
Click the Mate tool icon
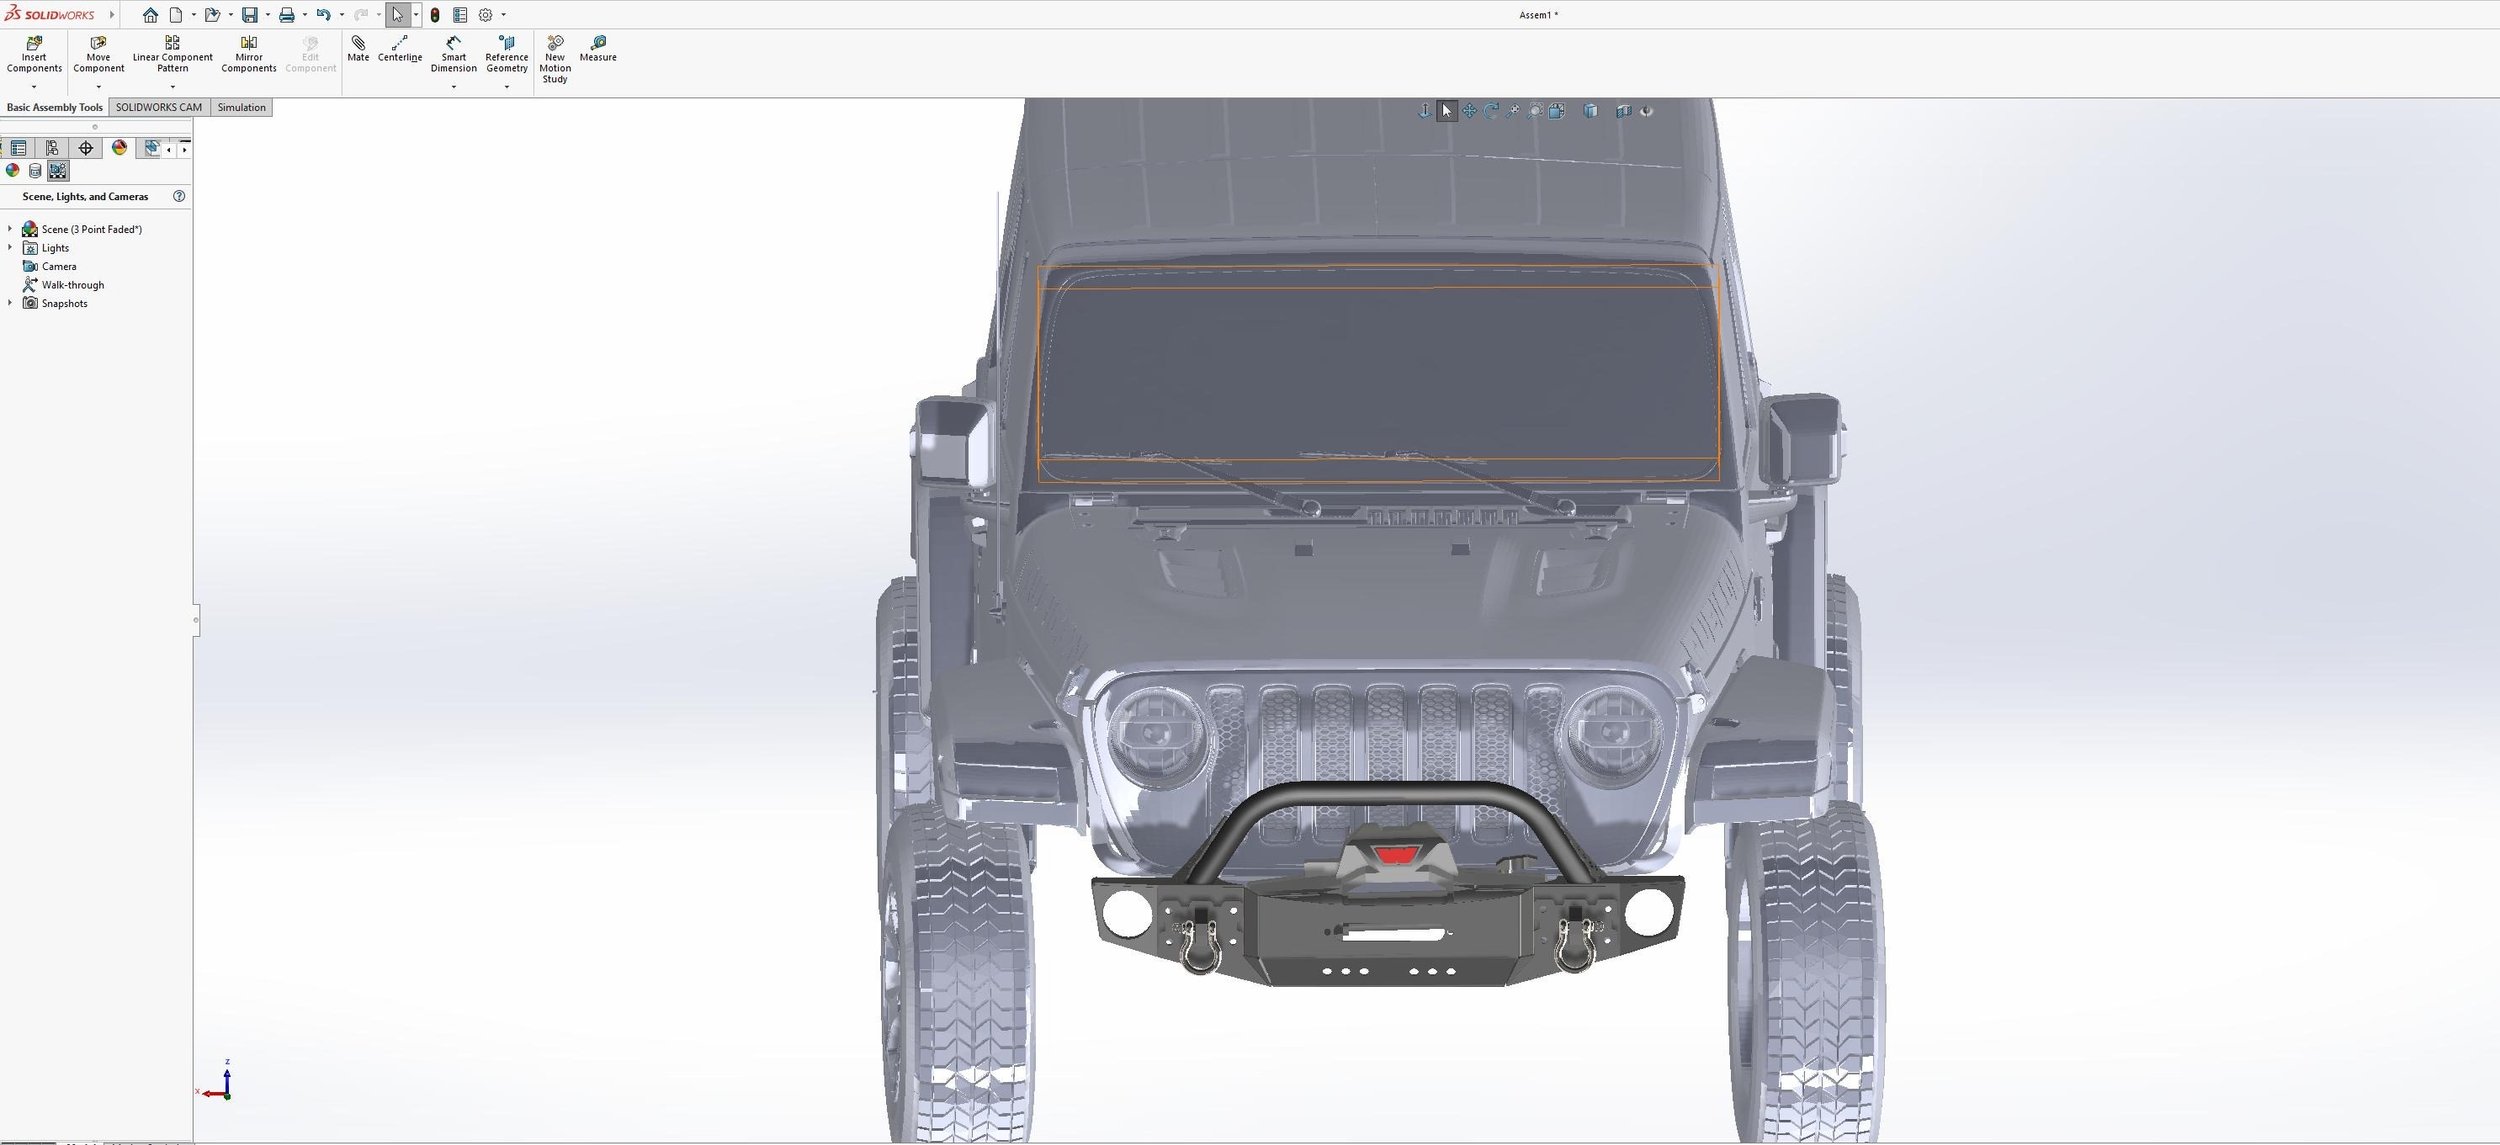(358, 43)
